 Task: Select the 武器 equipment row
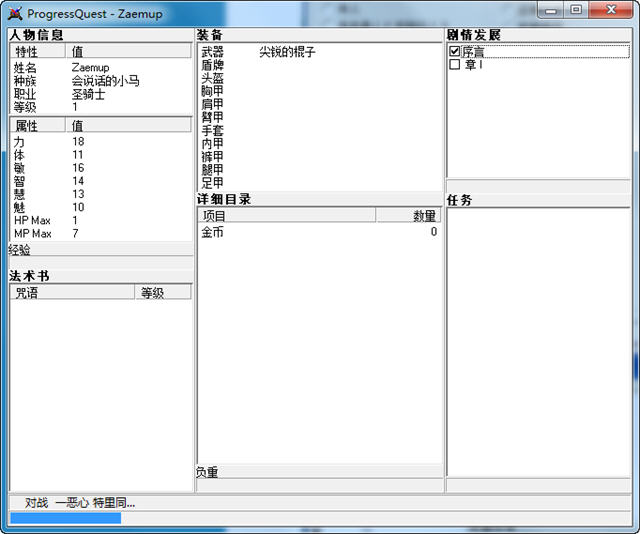tap(213, 52)
